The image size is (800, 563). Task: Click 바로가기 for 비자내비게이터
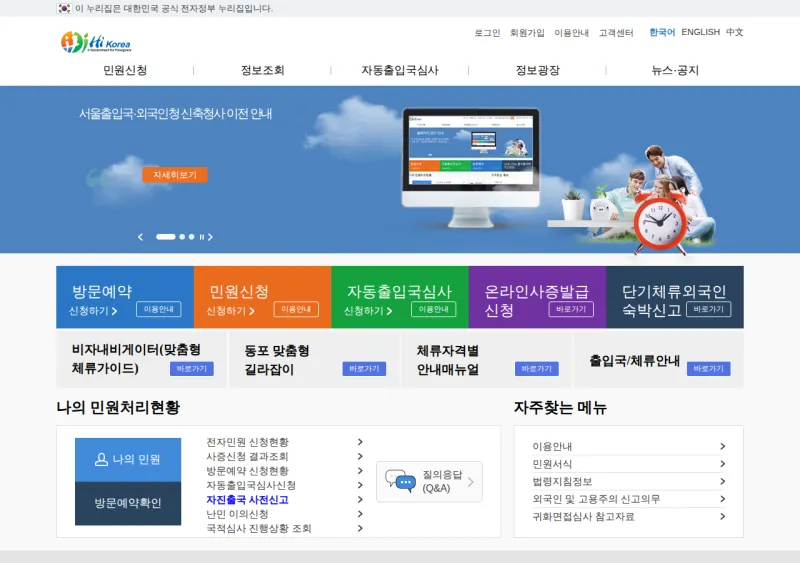pos(192,369)
